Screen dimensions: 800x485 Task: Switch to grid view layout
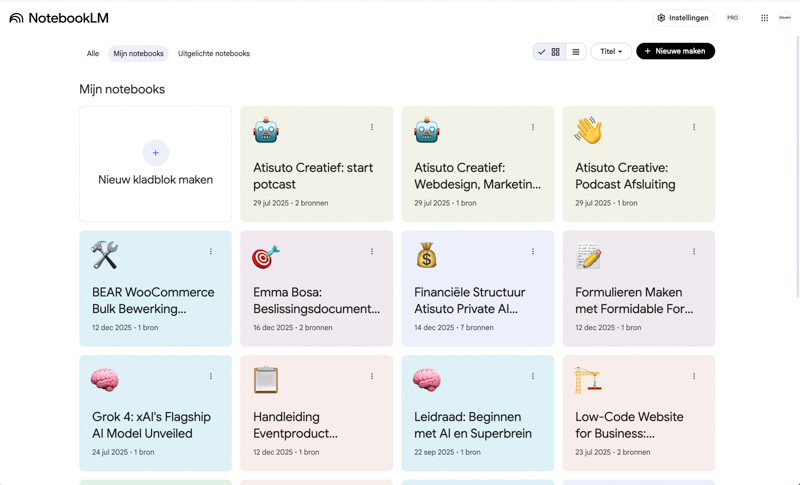[555, 52]
